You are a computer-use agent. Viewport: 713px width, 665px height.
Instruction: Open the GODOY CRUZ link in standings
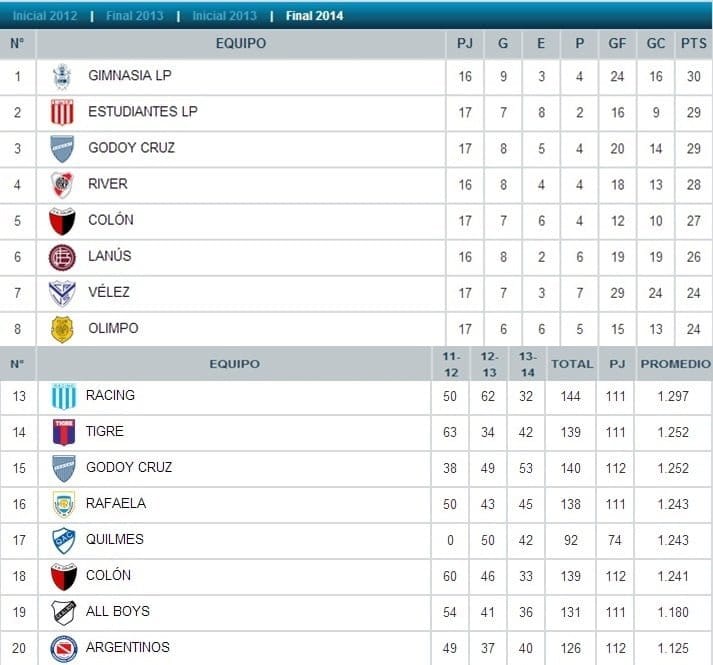131,148
